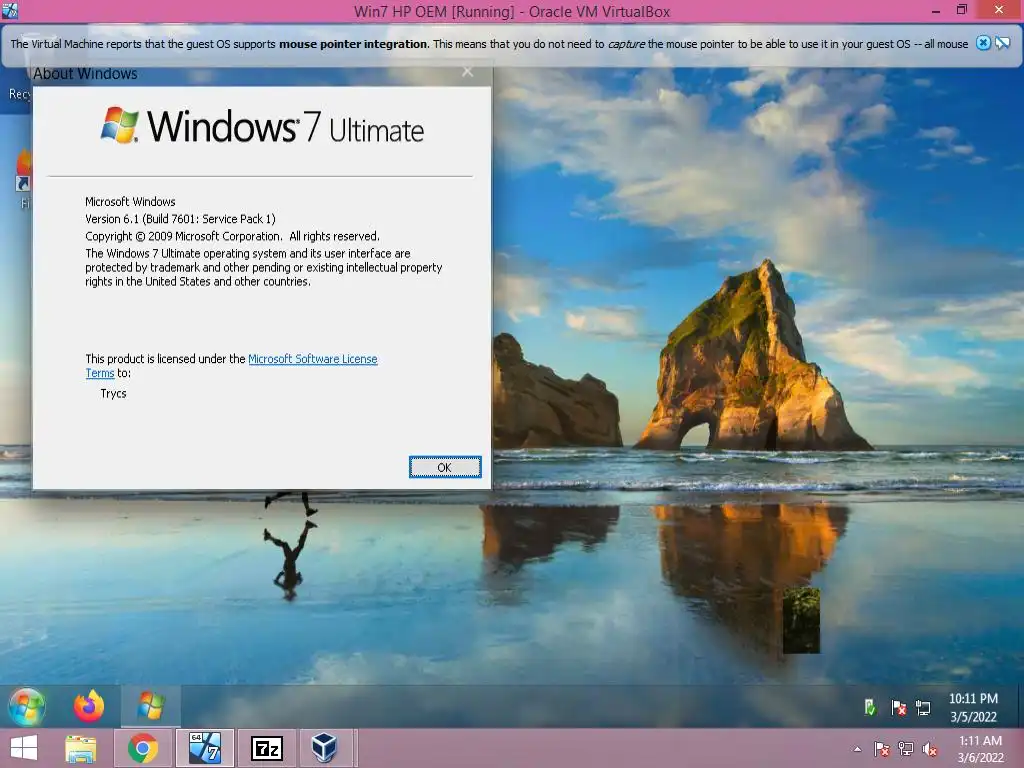Minimize the VirtualBox window

[x=936, y=10]
